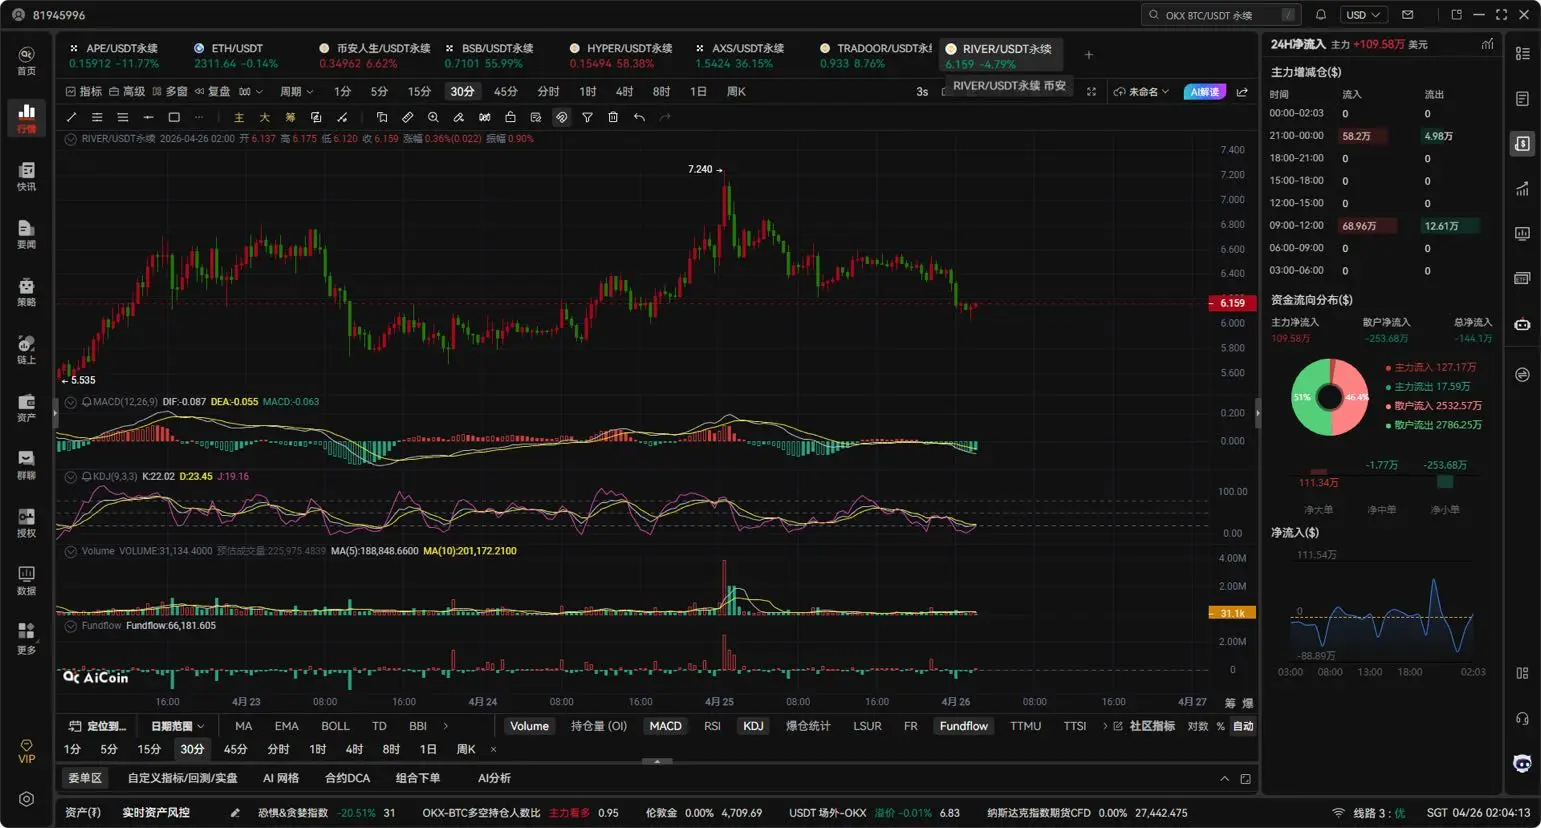Click the 散户流出 green legend dot
The width and height of the screenshot is (1541, 828).
coord(1388,425)
